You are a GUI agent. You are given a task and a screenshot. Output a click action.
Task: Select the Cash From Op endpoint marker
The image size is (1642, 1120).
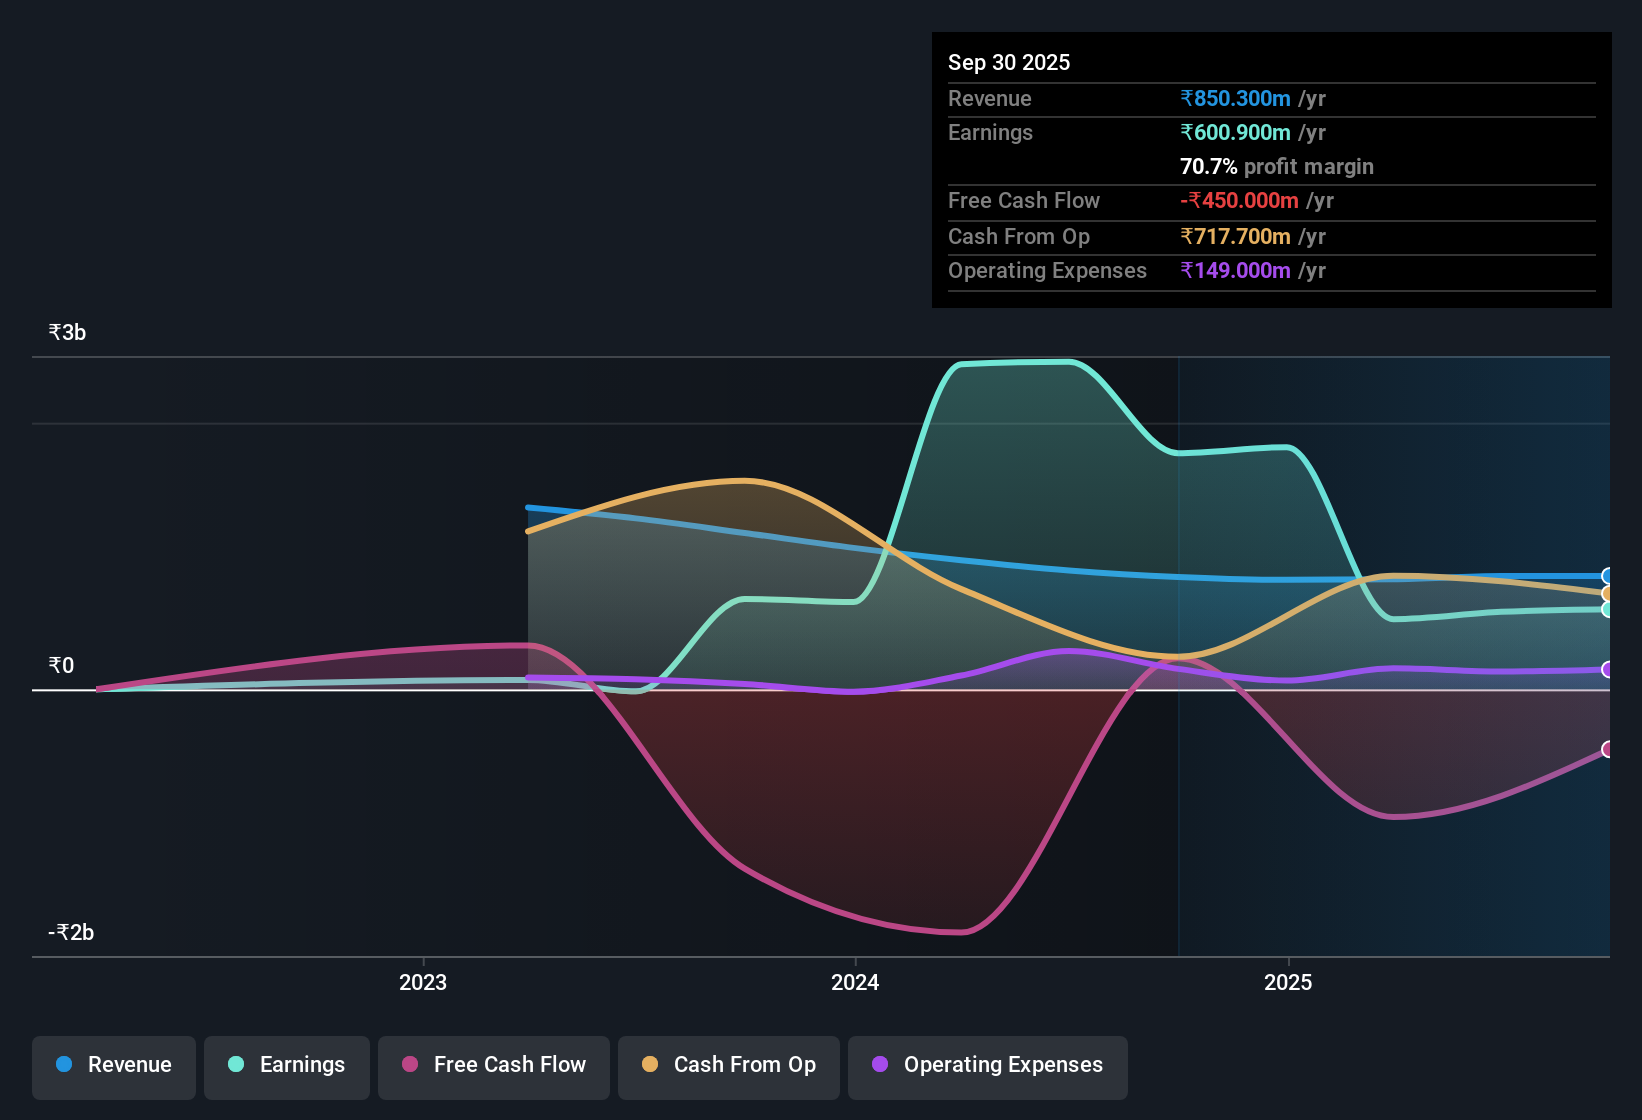click(x=1608, y=594)
